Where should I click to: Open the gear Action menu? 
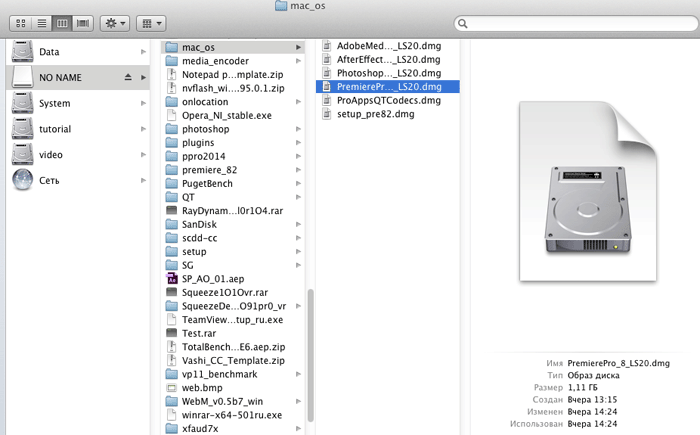(x=115, y=23)
